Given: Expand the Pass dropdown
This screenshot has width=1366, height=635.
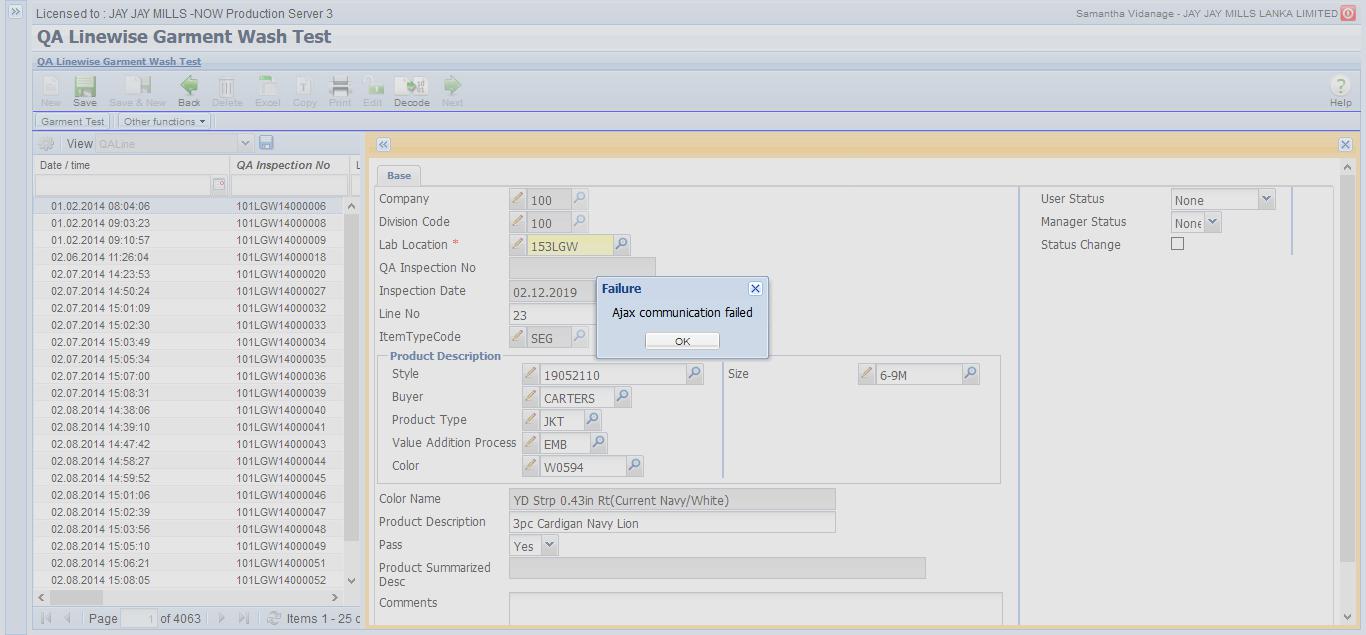Looking at the screenshot, I should pos(548,546).
